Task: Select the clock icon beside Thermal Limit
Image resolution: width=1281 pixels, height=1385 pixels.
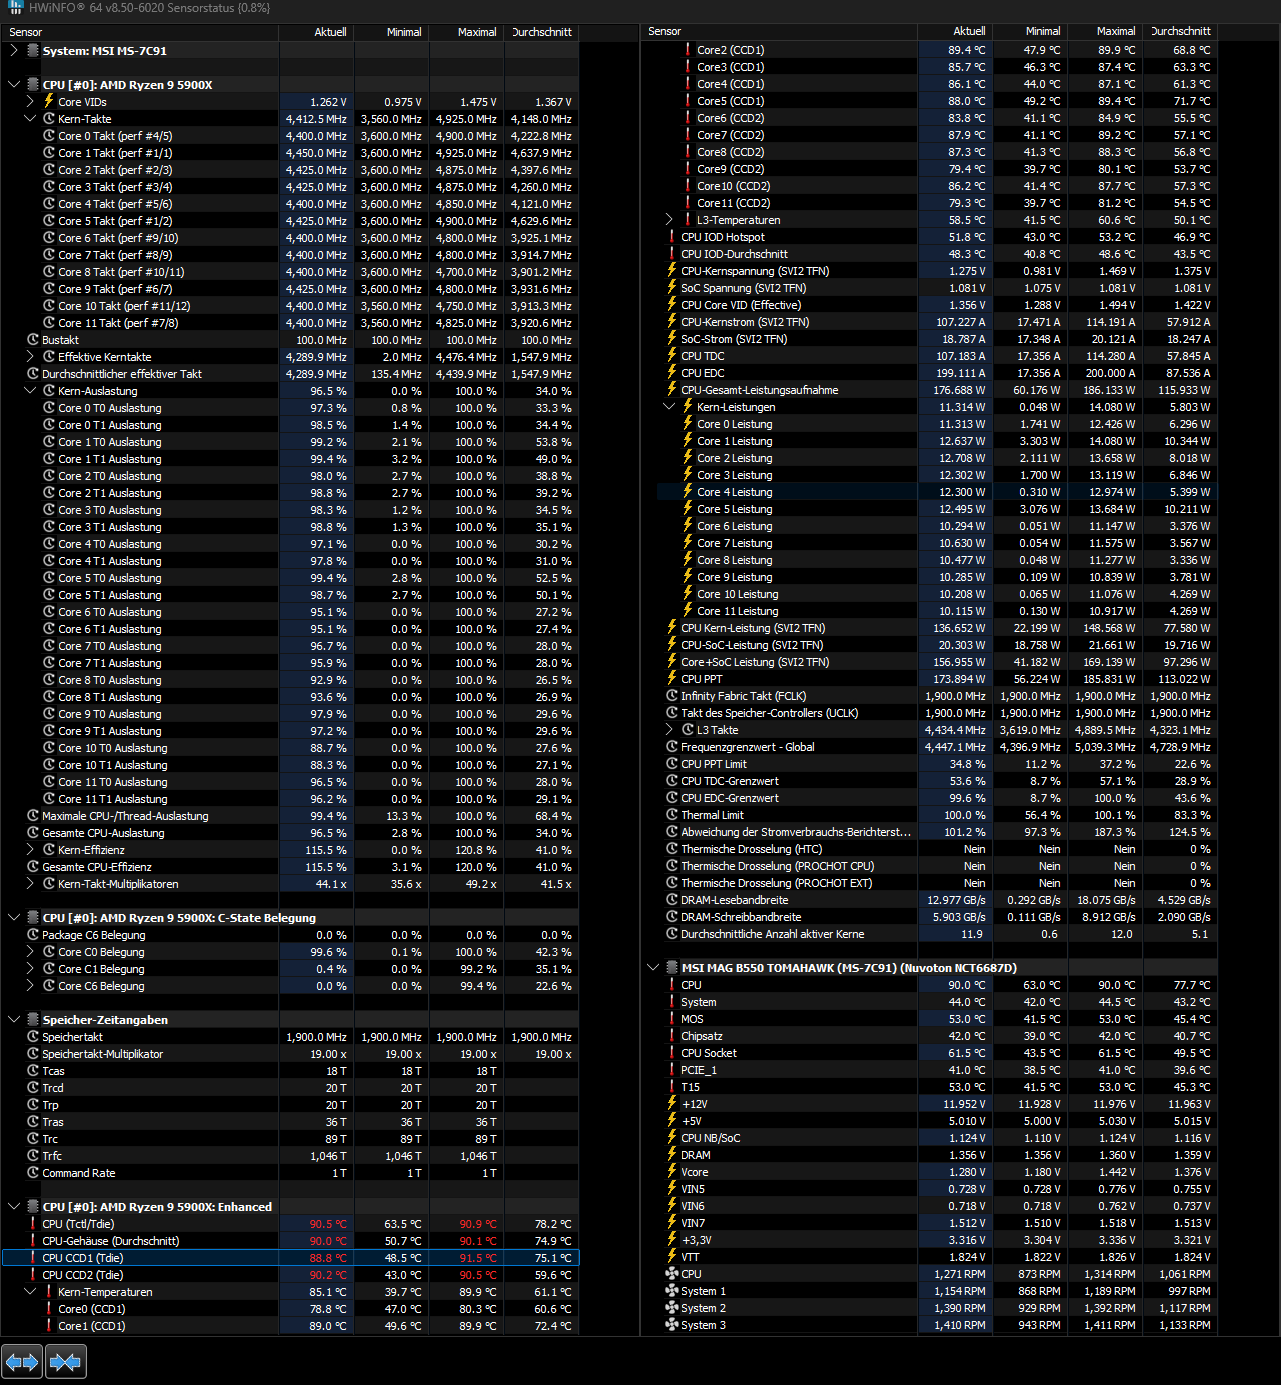Action: 672,815
